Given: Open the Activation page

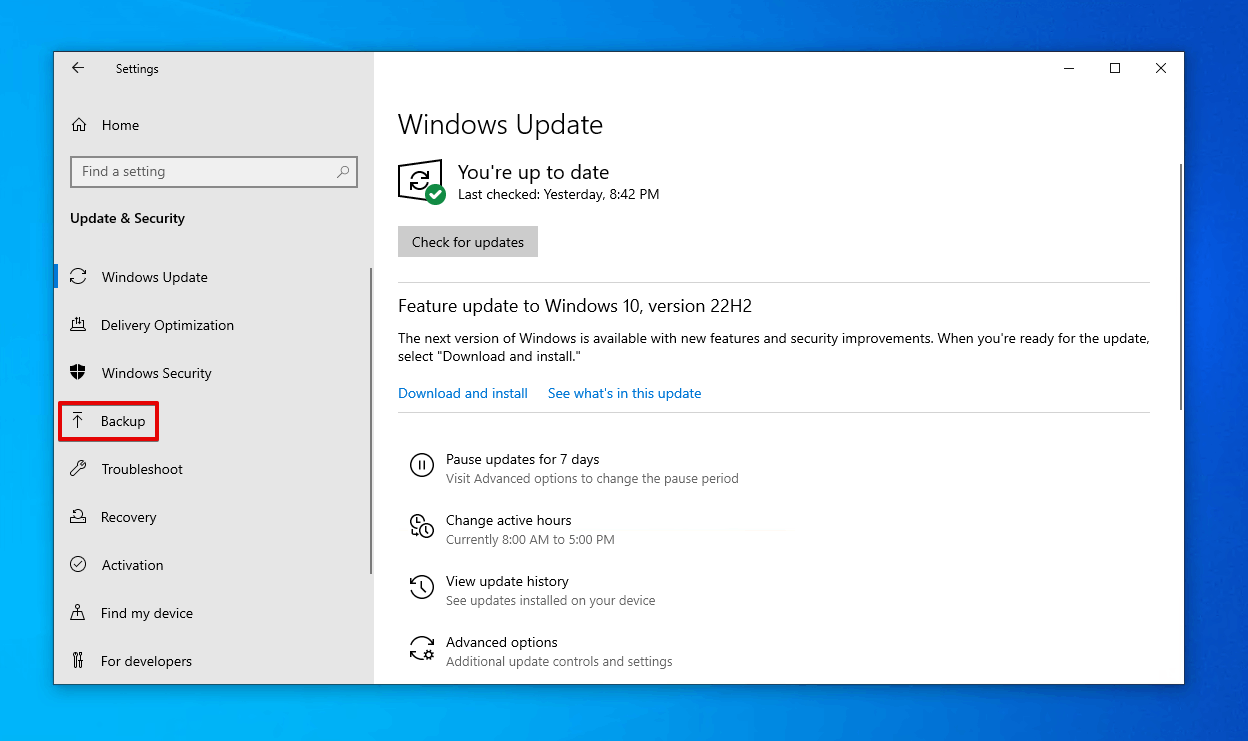Looking at the screenshot, I should pos(132,565).
